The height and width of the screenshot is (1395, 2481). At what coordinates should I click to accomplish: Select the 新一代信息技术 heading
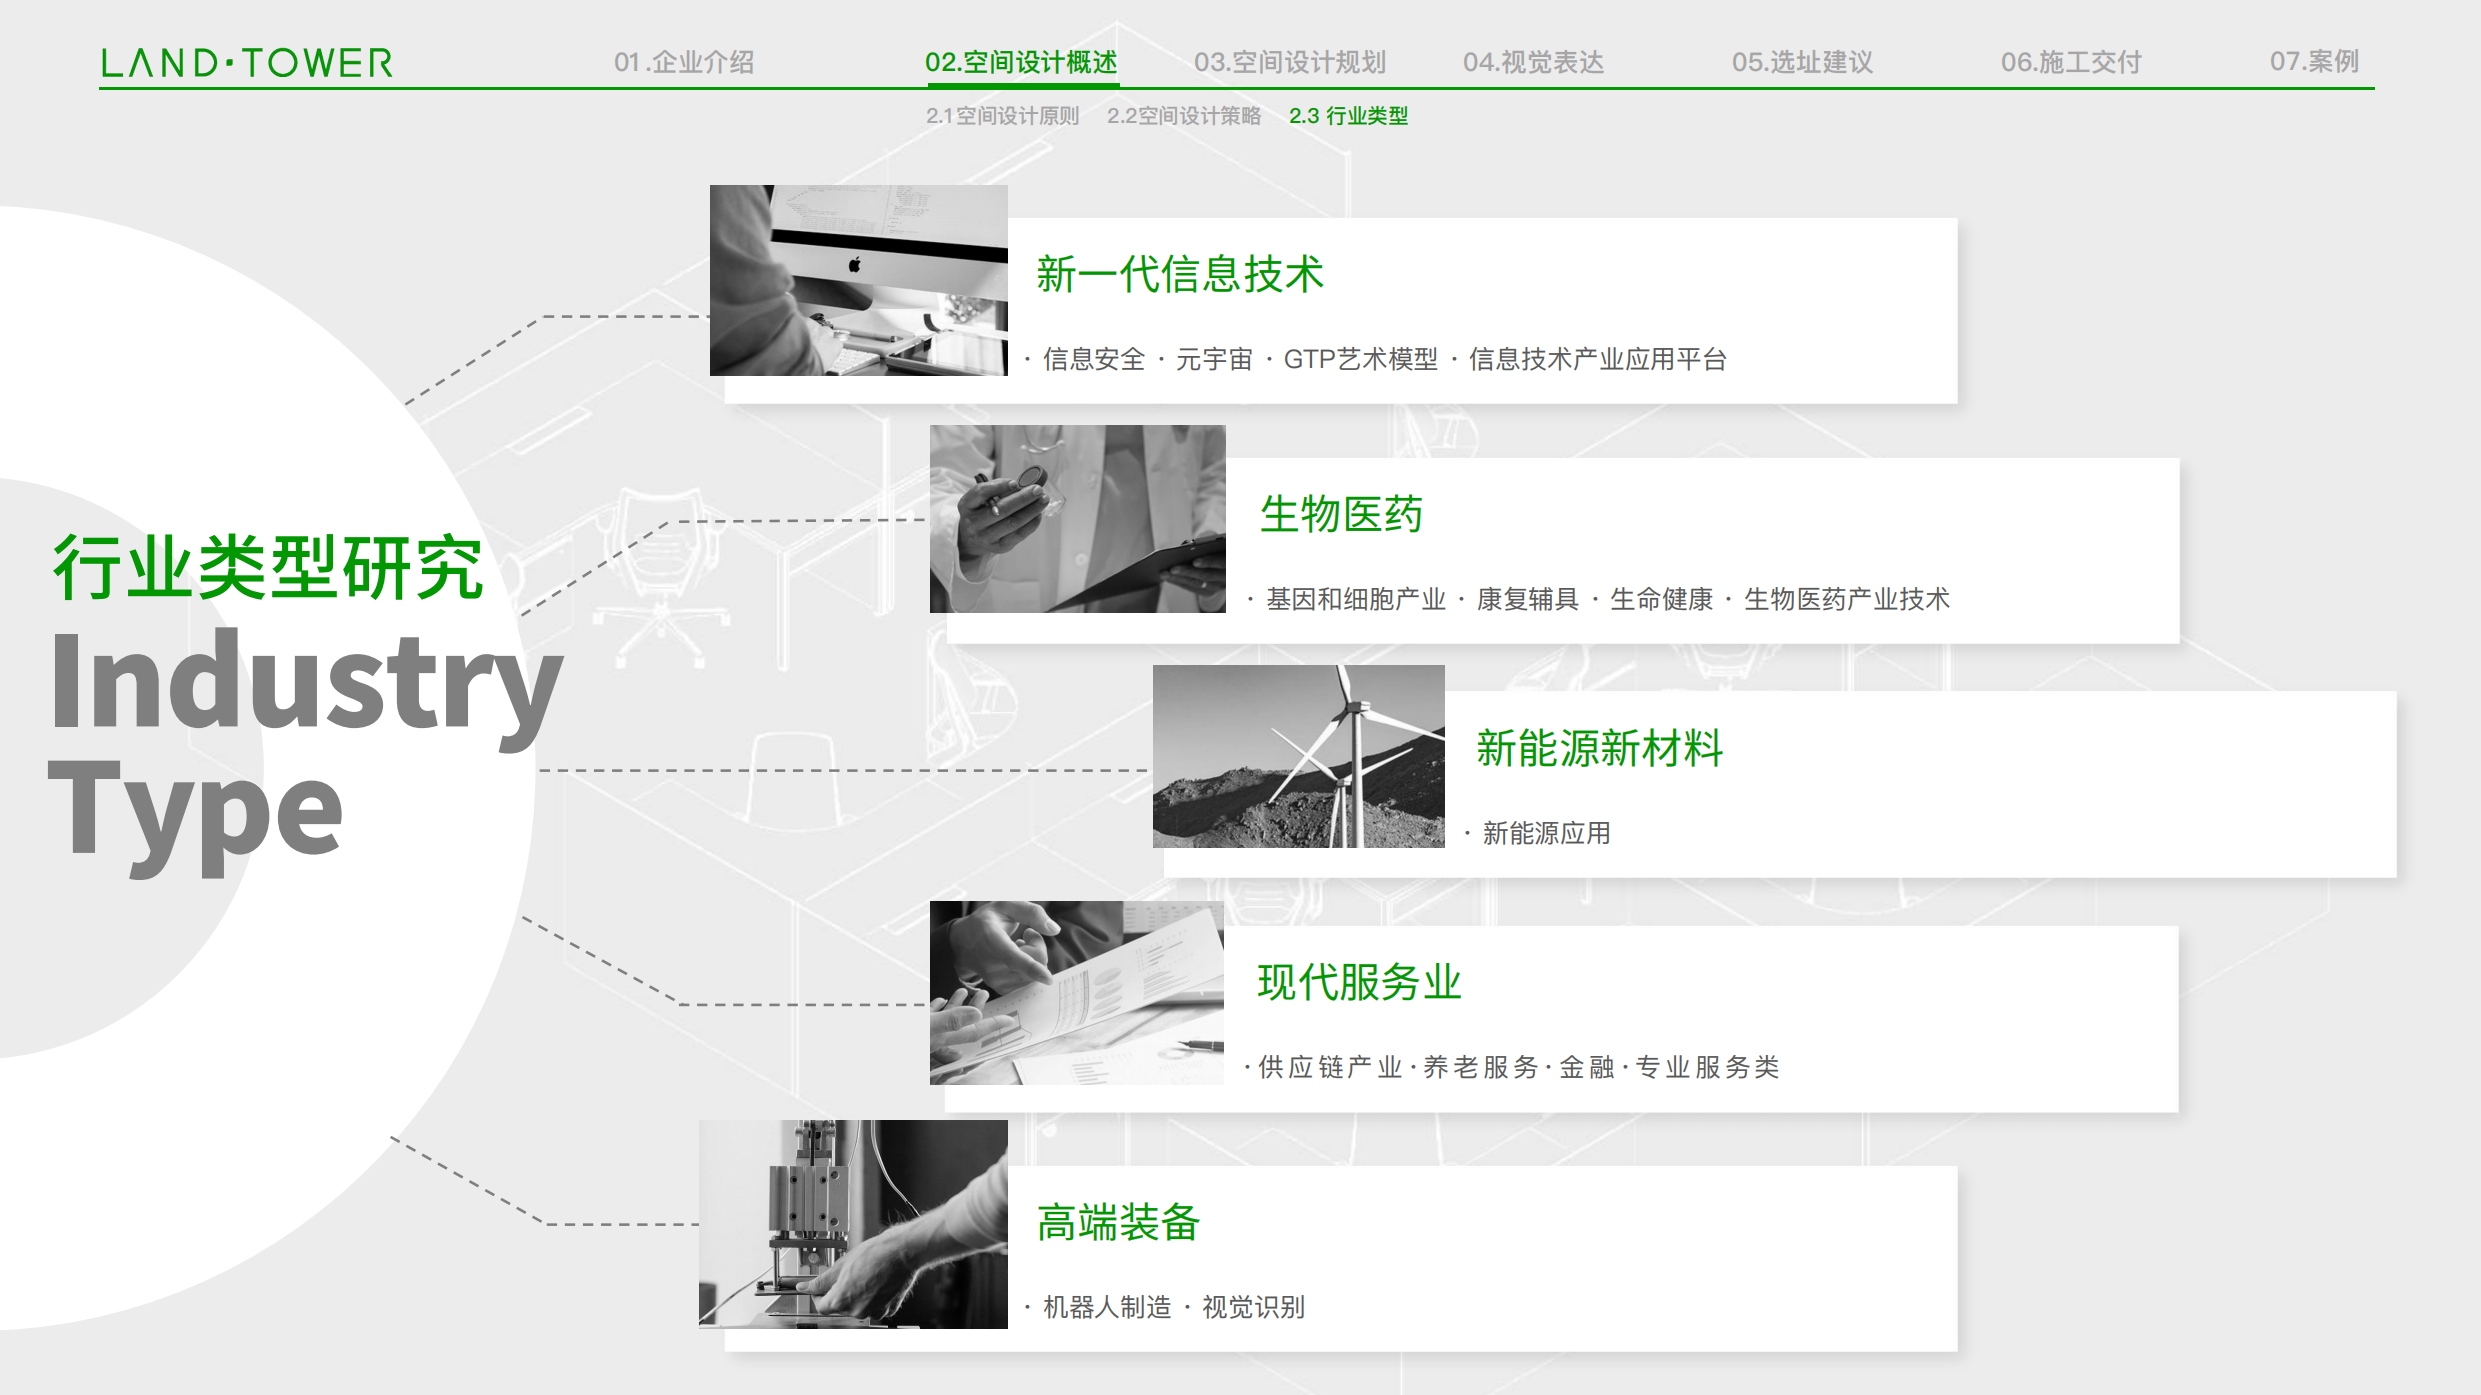[1180, 274]
